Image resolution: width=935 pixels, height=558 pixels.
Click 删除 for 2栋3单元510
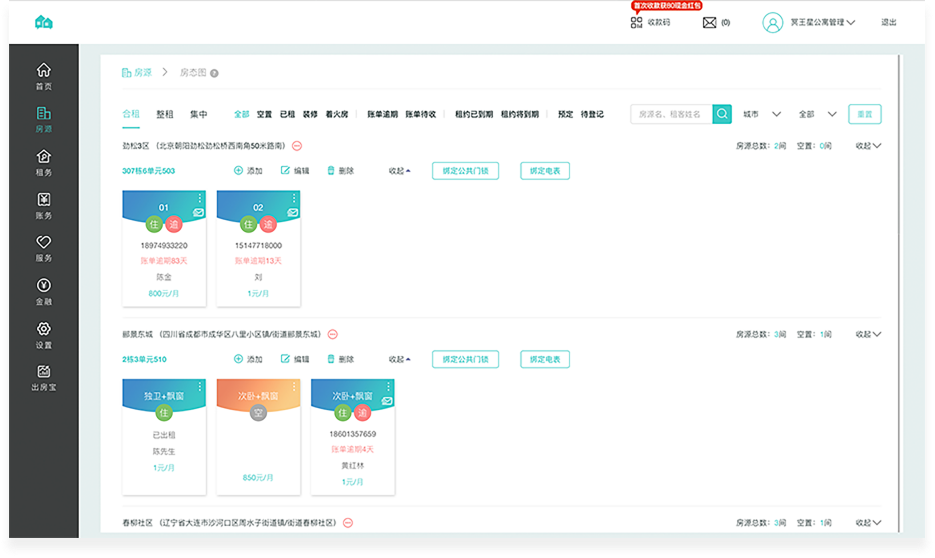(340, 359)
